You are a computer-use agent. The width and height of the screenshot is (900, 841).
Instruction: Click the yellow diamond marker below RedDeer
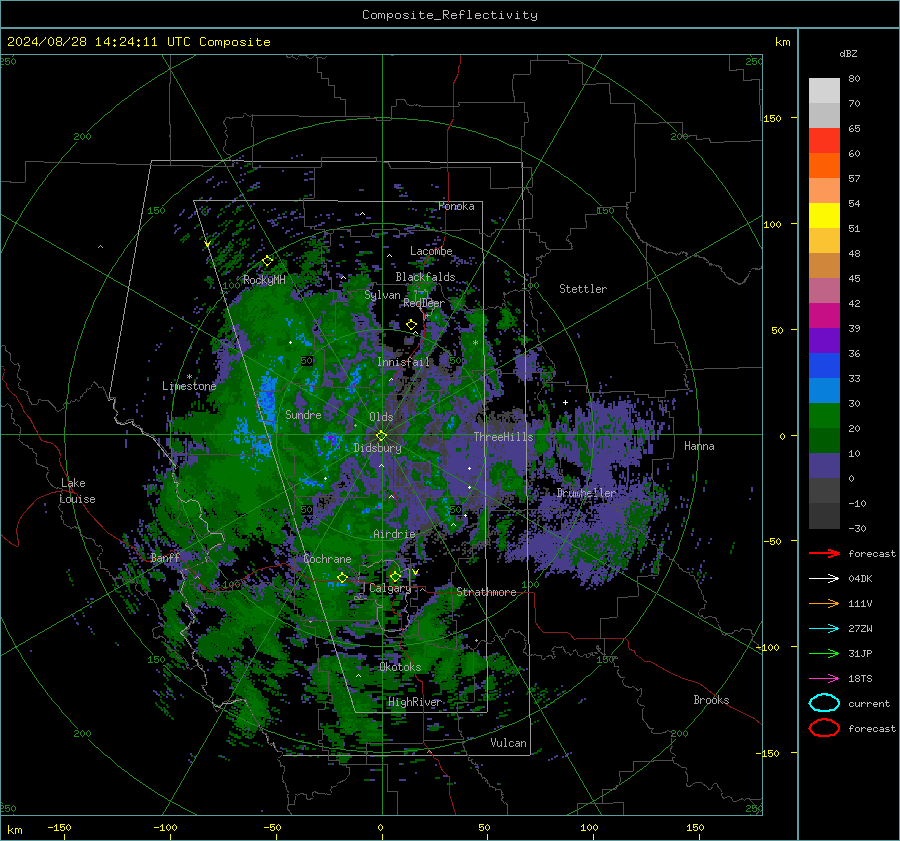pyautogui.click(x=411, y=325)
